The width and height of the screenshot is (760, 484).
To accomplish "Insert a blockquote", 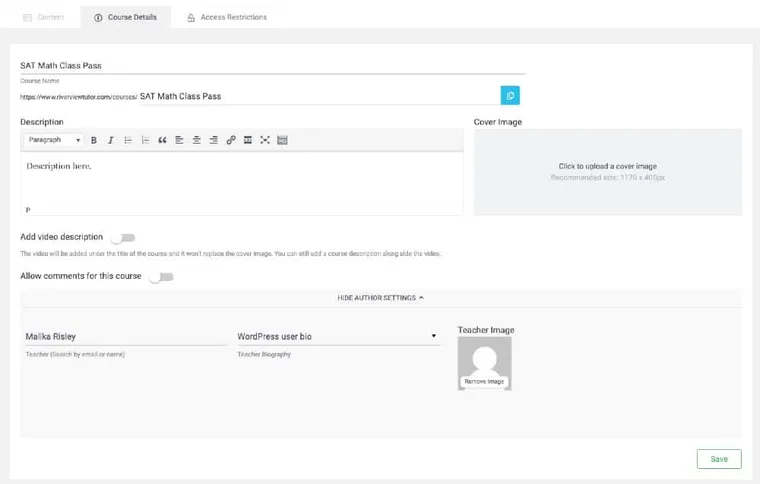I will (x=162, y=140).
